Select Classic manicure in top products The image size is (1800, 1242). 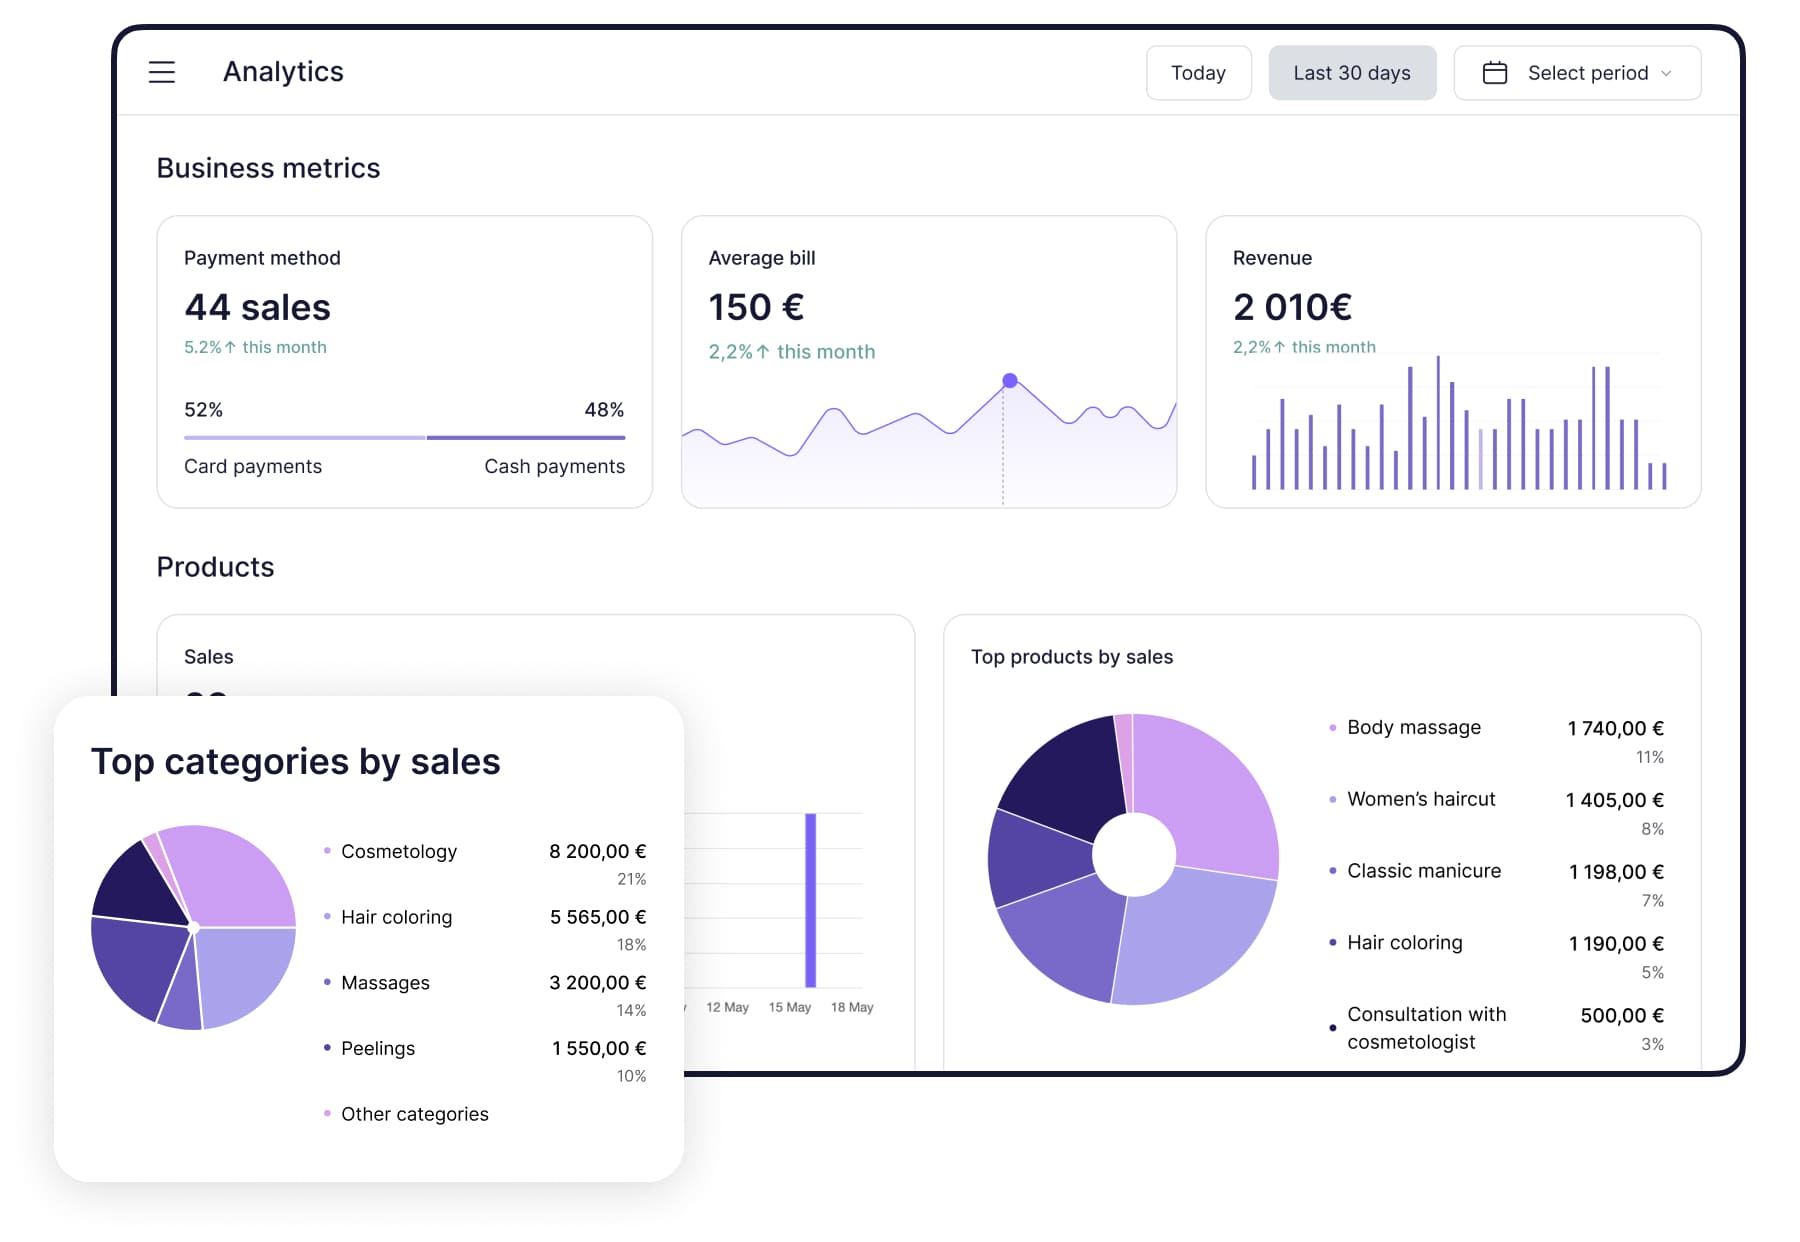point(1423,871)
